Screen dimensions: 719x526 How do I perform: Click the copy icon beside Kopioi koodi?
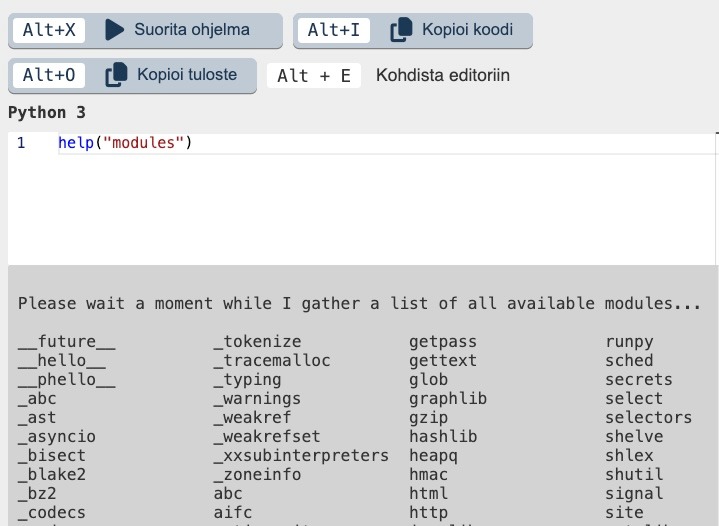tap(401, 30)
